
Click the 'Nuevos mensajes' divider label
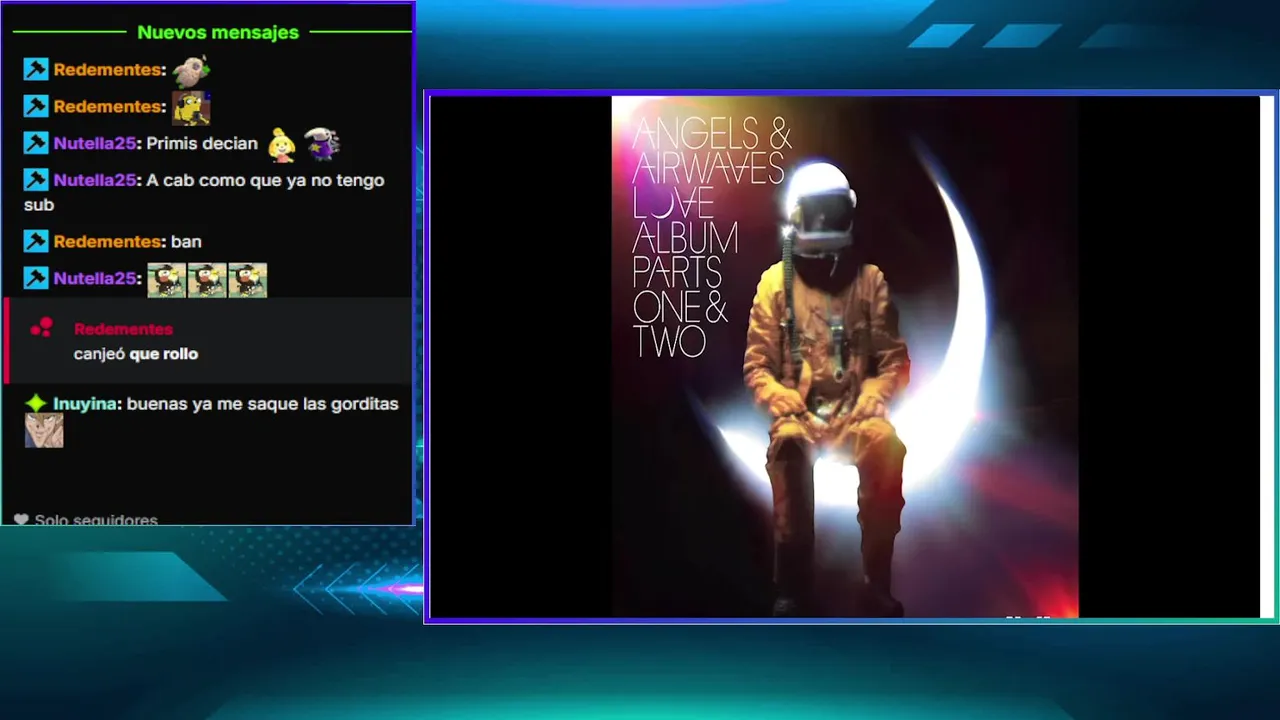pos(218,32)
